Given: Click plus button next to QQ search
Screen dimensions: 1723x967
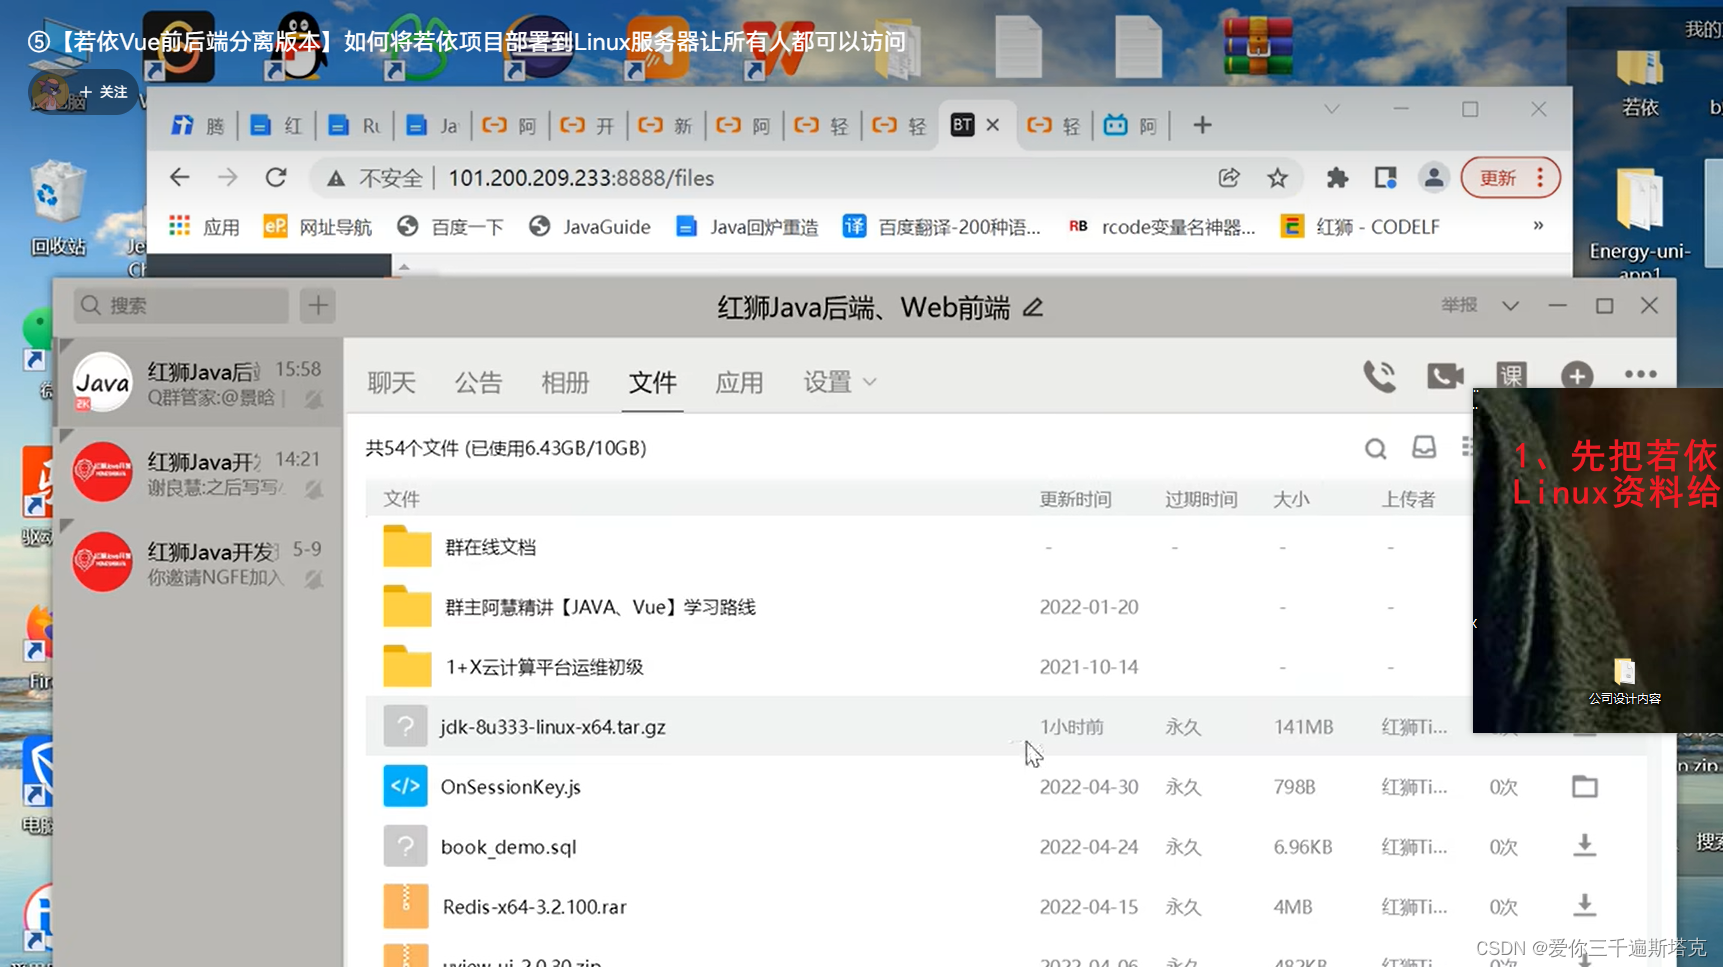Looking at the screenshot, I should [x=318, y=306].
